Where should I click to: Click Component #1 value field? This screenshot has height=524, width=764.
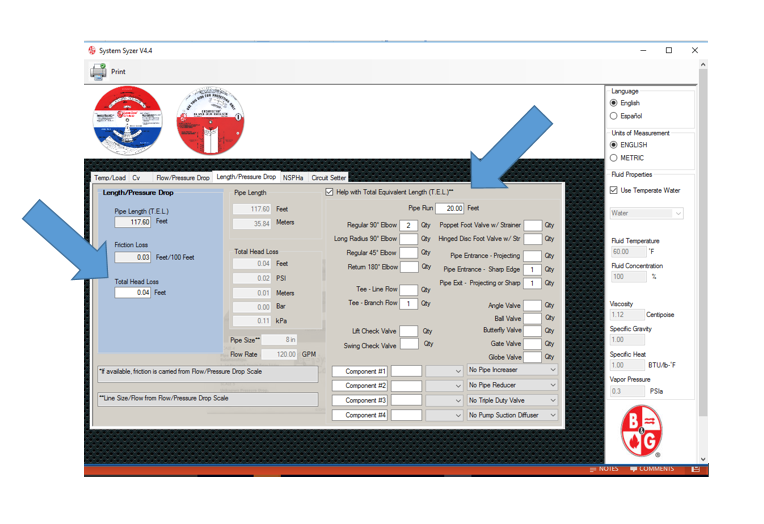[406, 371]
